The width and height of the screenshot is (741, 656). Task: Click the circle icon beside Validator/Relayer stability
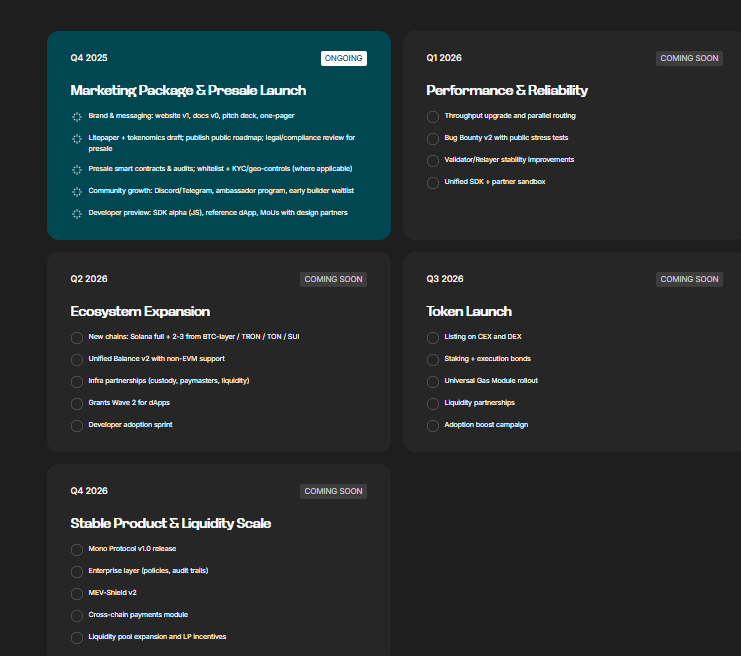pyautogui.click(x=433, y=161)
